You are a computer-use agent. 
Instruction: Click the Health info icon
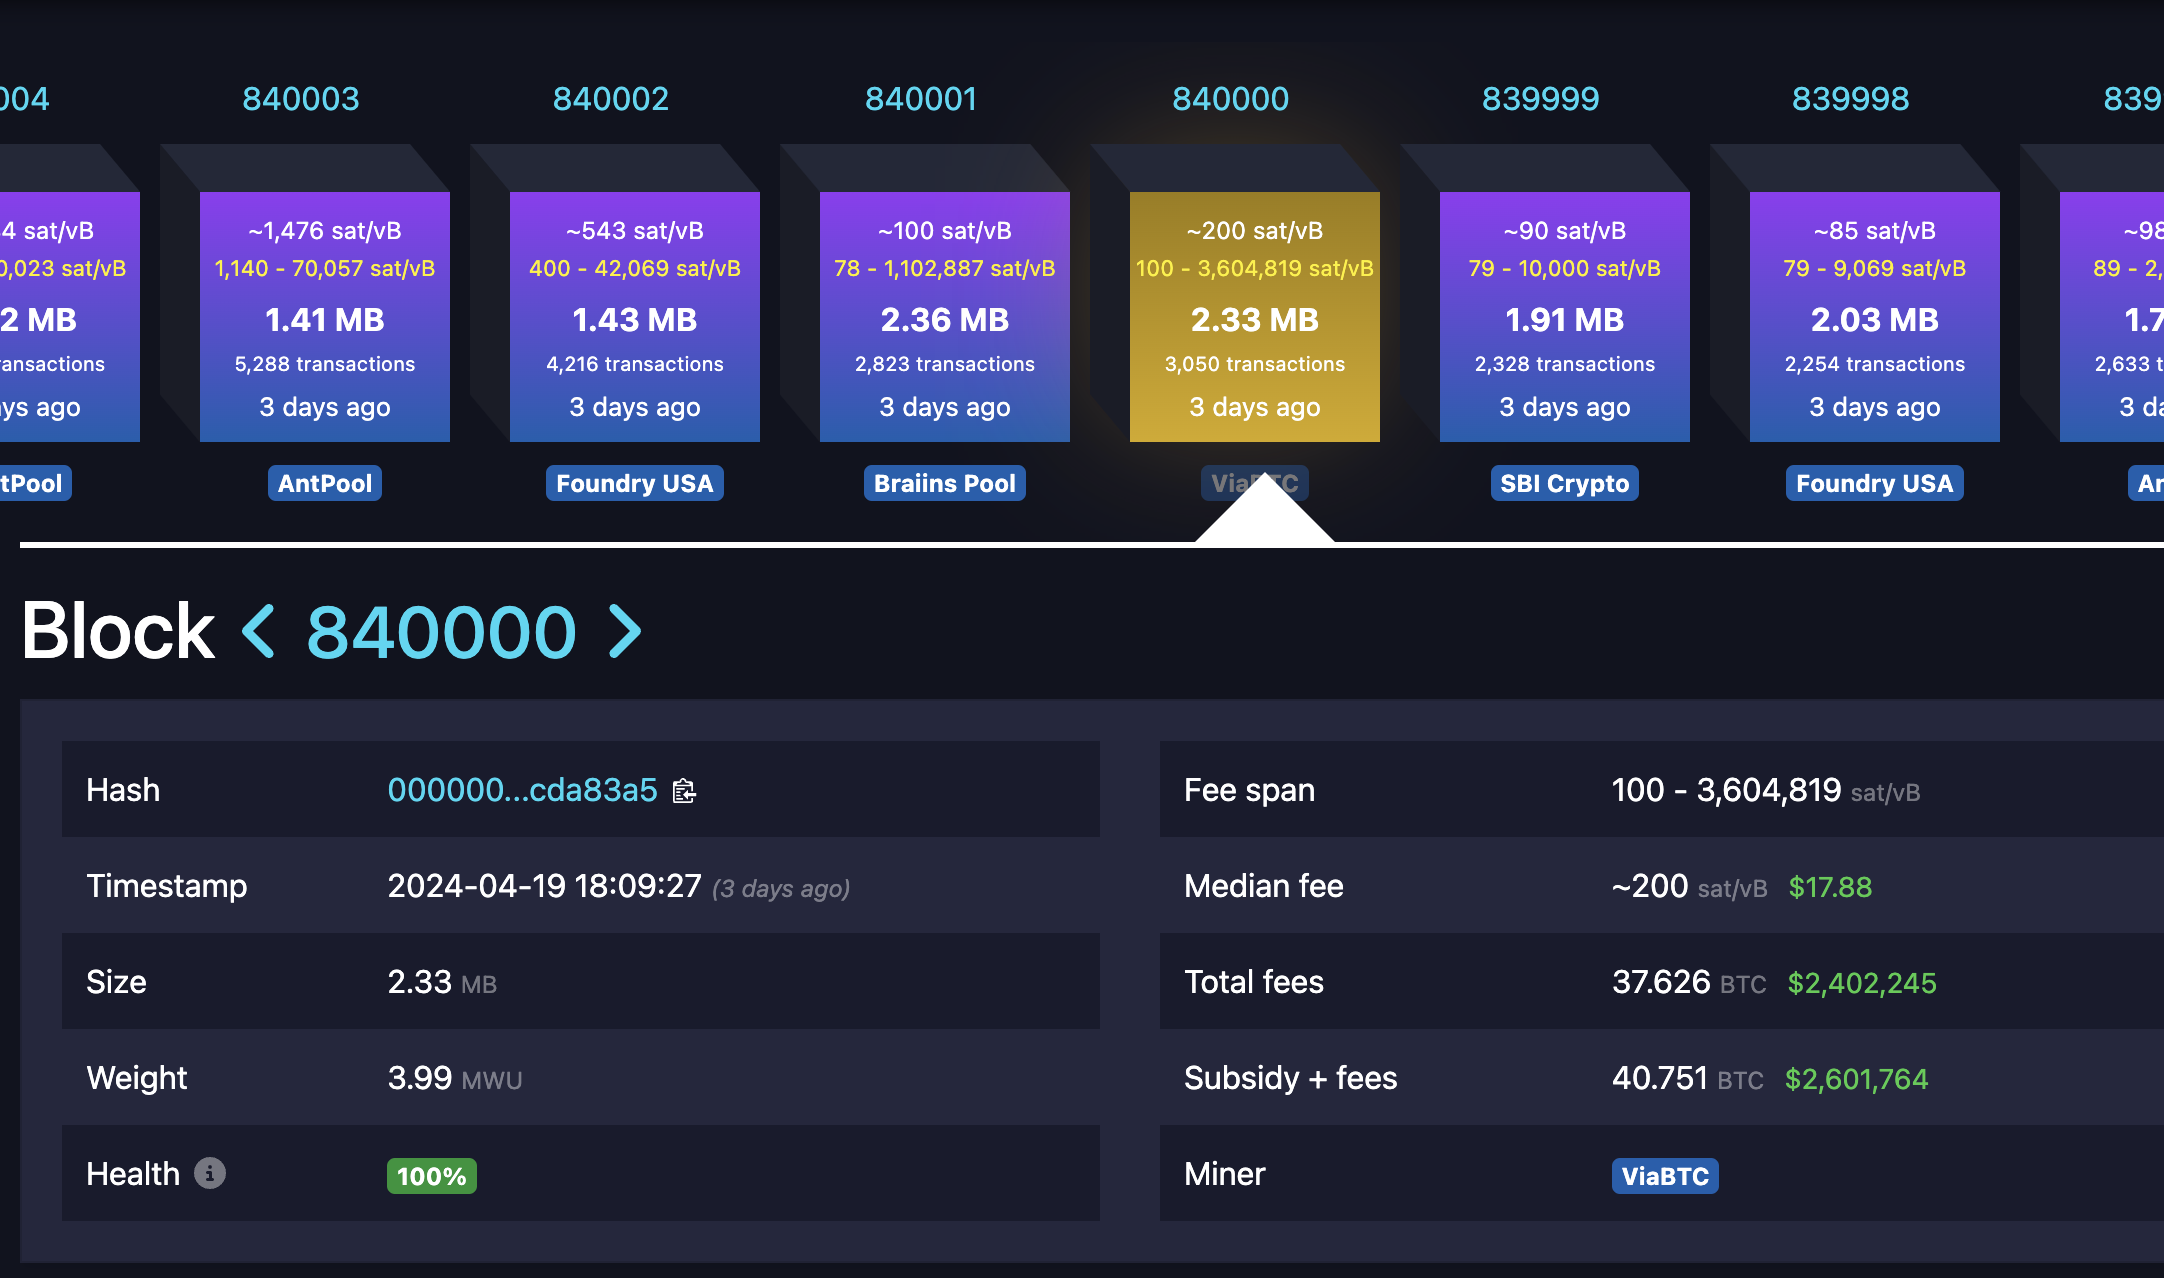point(209,1173)
